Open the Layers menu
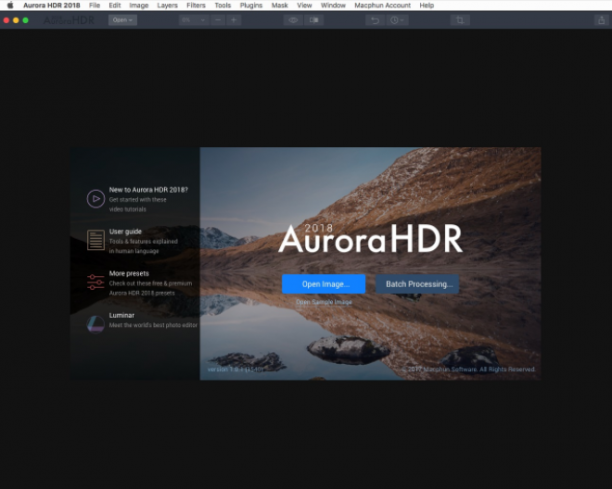The image size is (612, 489). point(167,5)
